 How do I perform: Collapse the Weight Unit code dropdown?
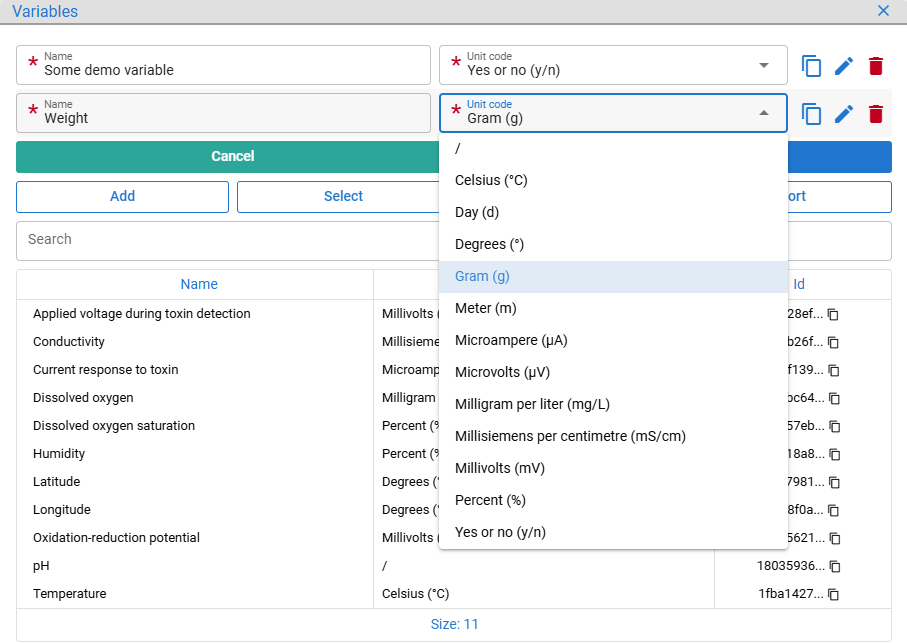[x=764, y=113]
